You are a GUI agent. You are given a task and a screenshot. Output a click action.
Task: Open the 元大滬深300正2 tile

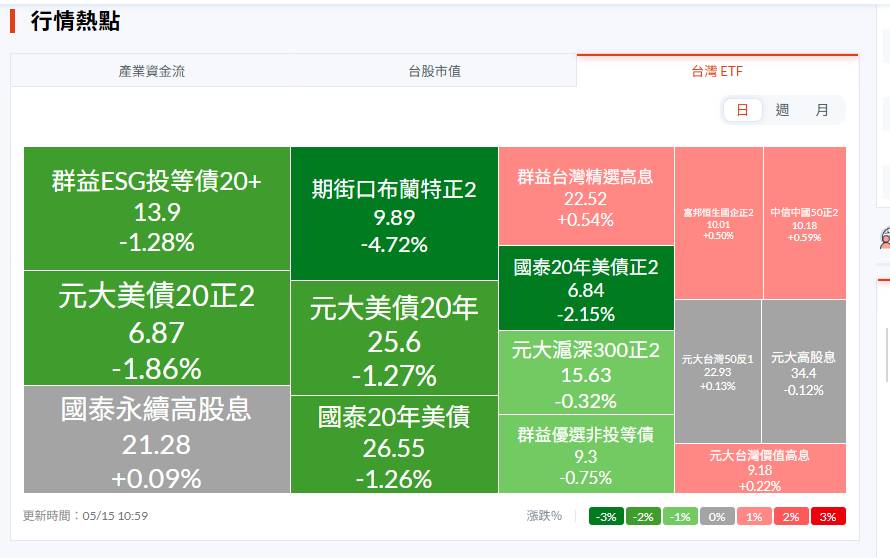coord(586,372)
